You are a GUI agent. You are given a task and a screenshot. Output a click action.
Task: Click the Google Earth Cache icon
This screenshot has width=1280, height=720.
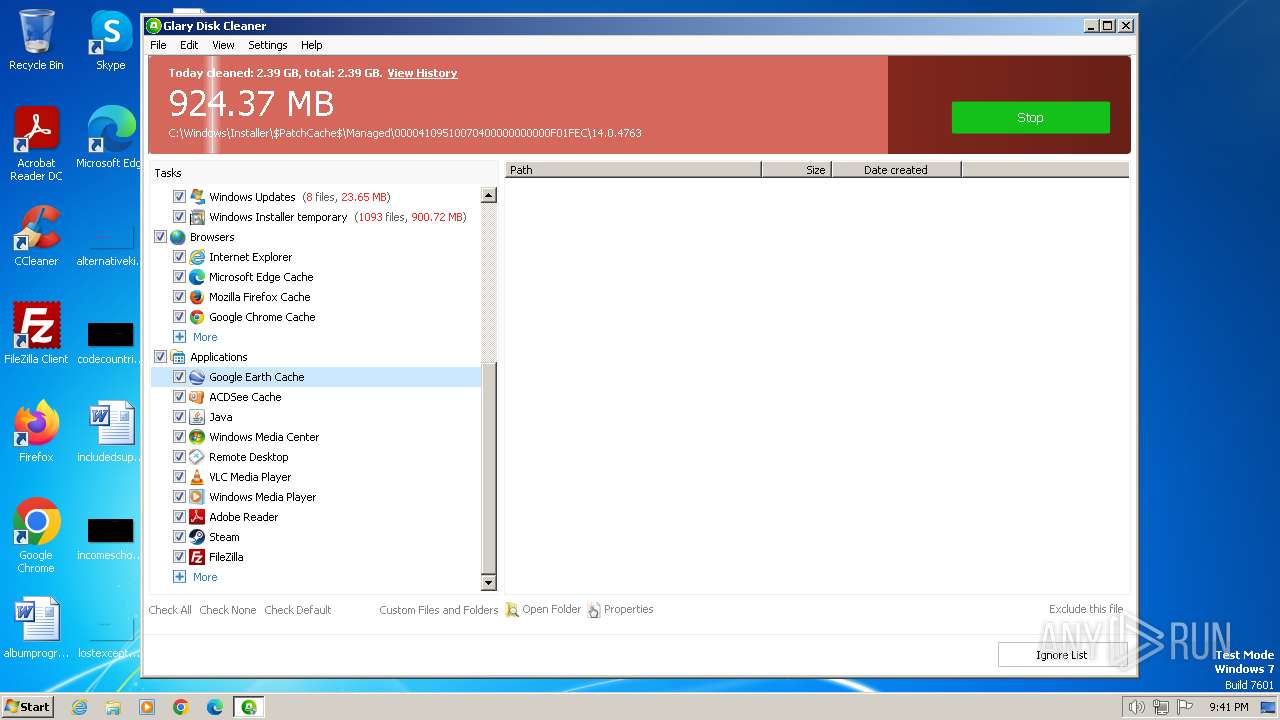[x=197, y=377]
